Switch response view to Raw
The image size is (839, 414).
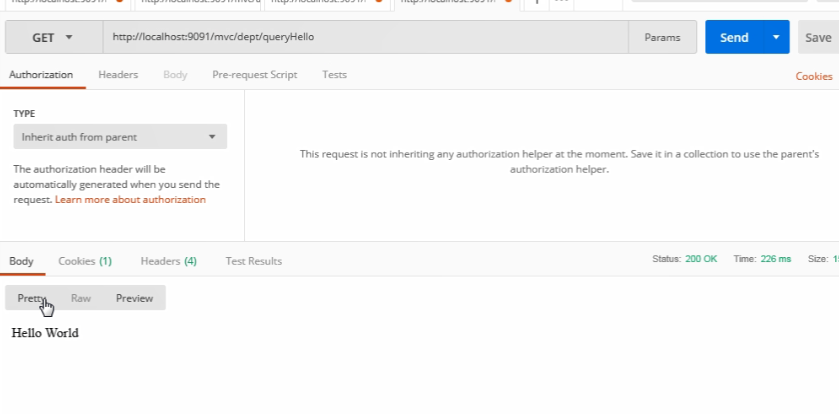pyautogui.click(x=81, y=298)
